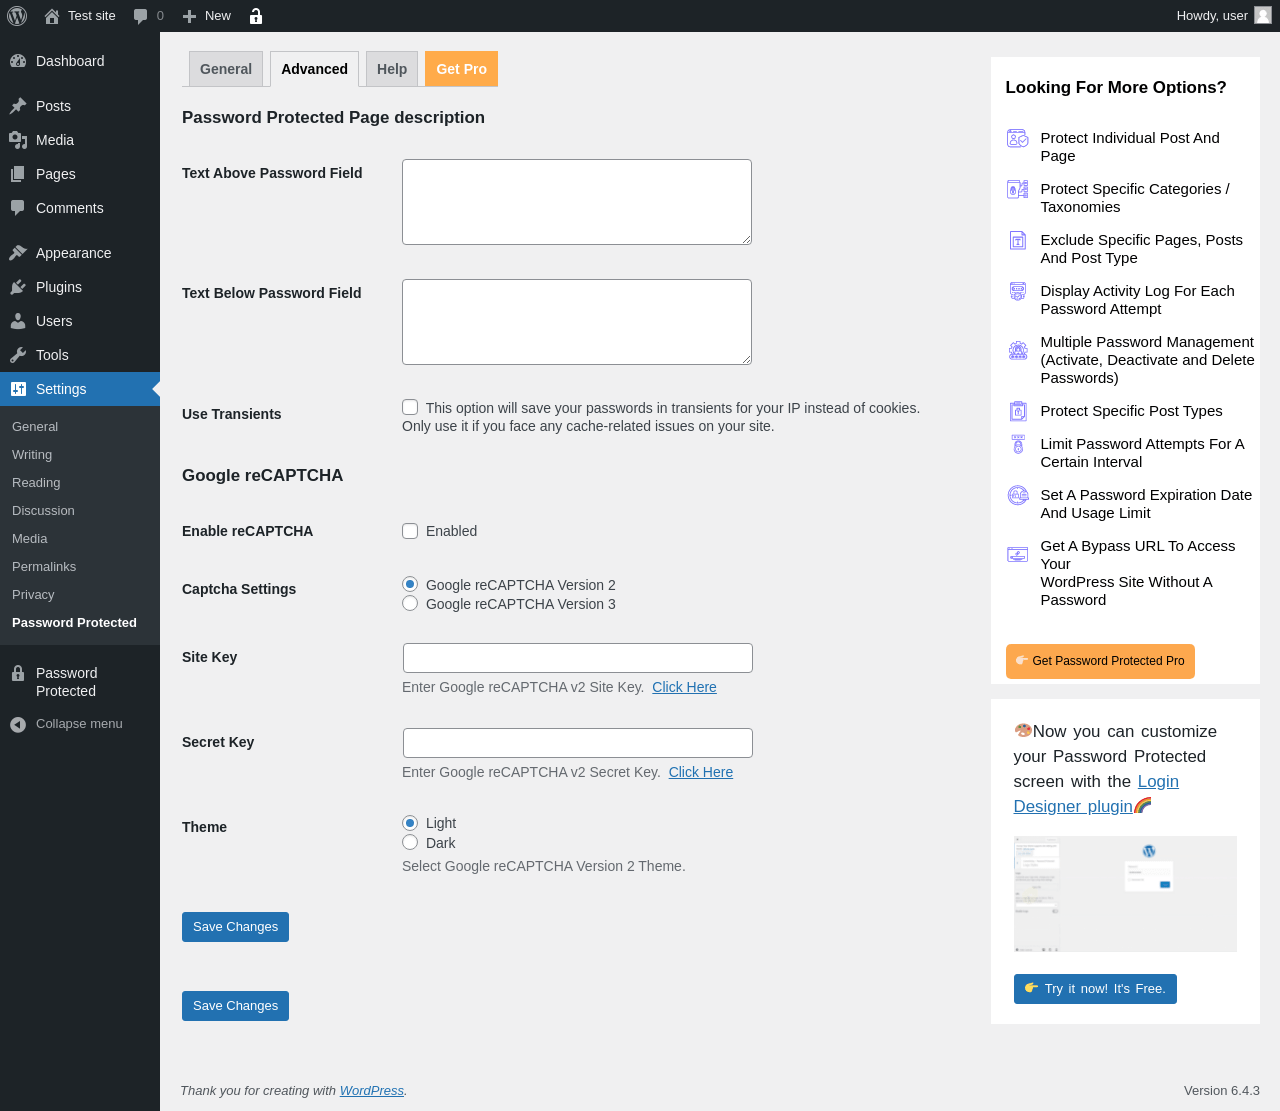Open the Howdy, user account menu
Screen dimensions: 1280x1111
click(x=1224, y=16)
